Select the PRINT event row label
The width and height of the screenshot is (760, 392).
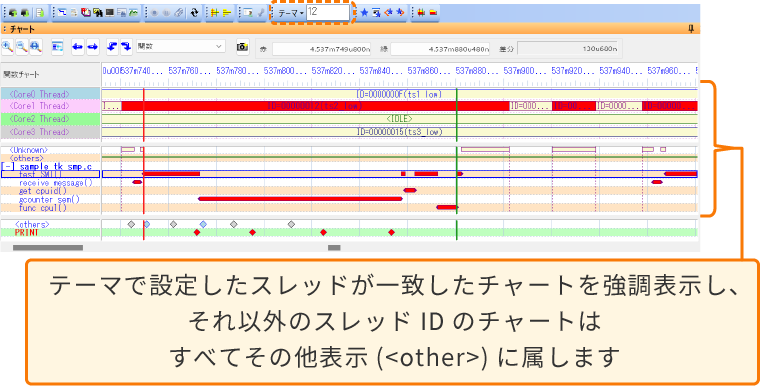click(x=51, y=233)
